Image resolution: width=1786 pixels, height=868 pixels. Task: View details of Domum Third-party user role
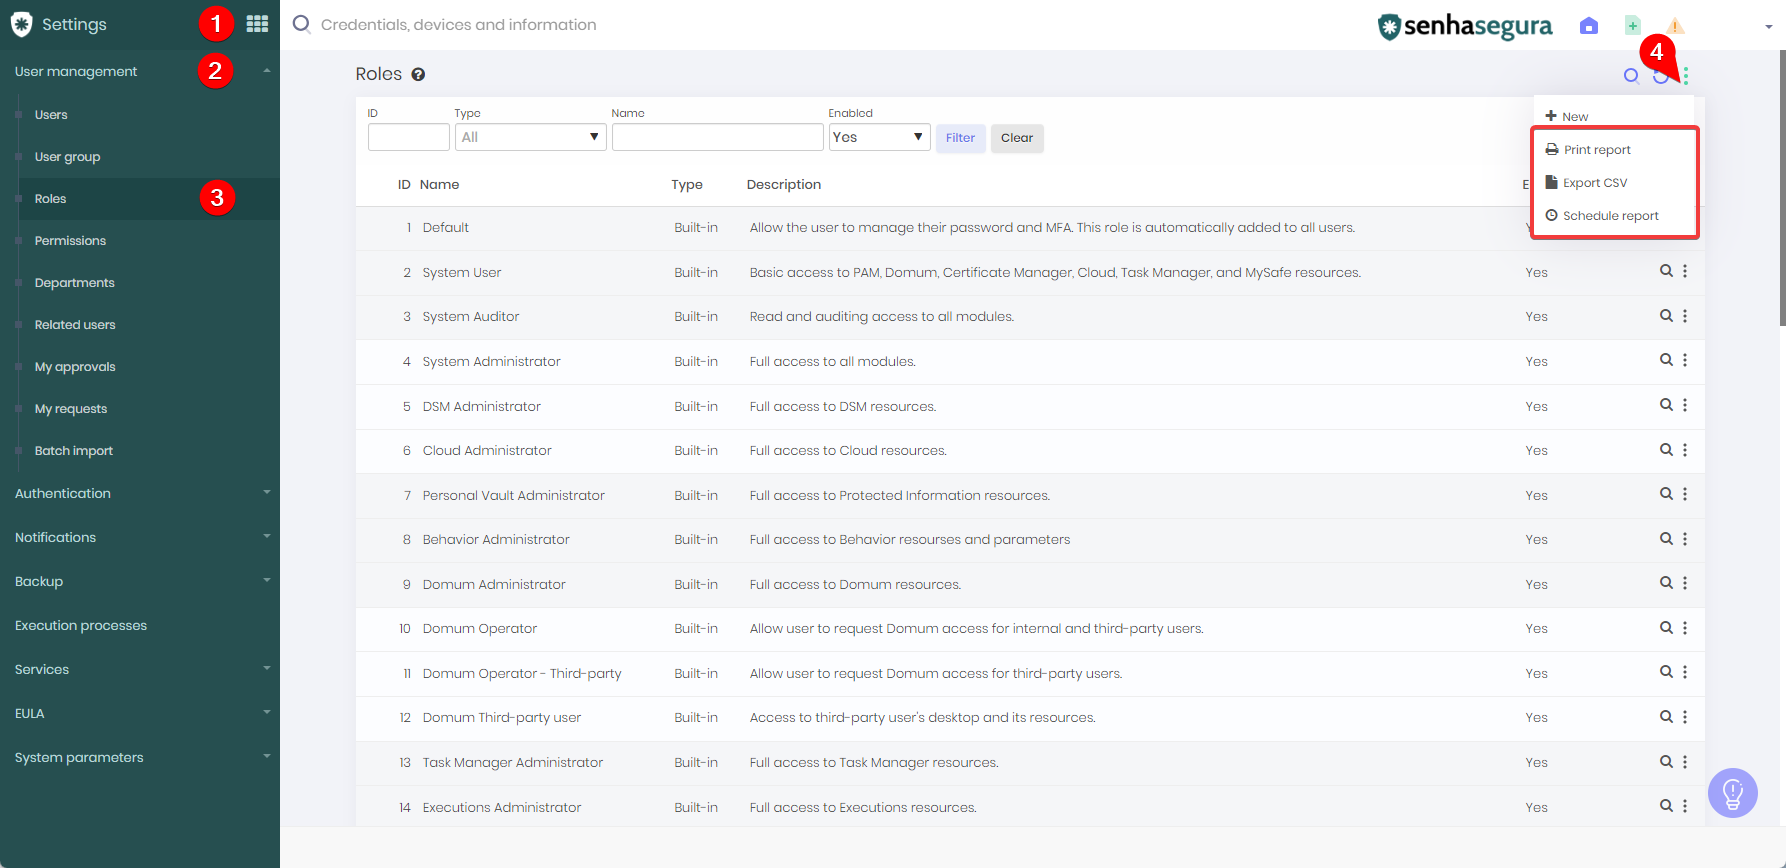coord(1666,717)
